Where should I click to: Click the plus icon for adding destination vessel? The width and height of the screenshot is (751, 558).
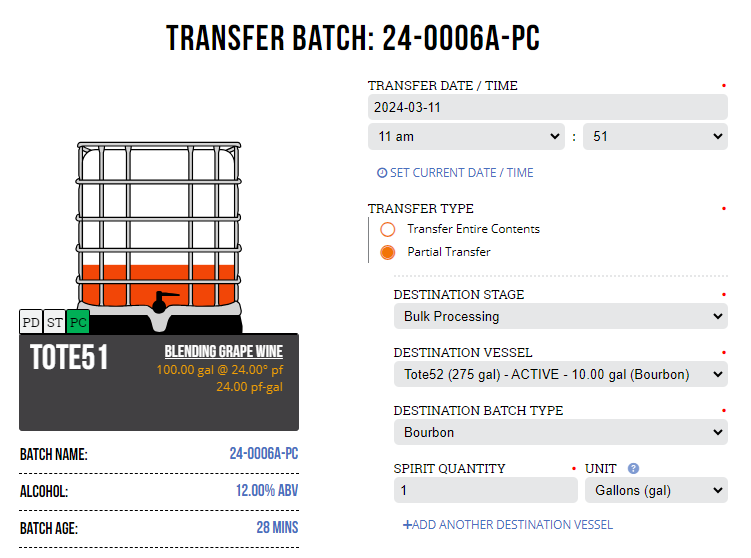point(407,525)
